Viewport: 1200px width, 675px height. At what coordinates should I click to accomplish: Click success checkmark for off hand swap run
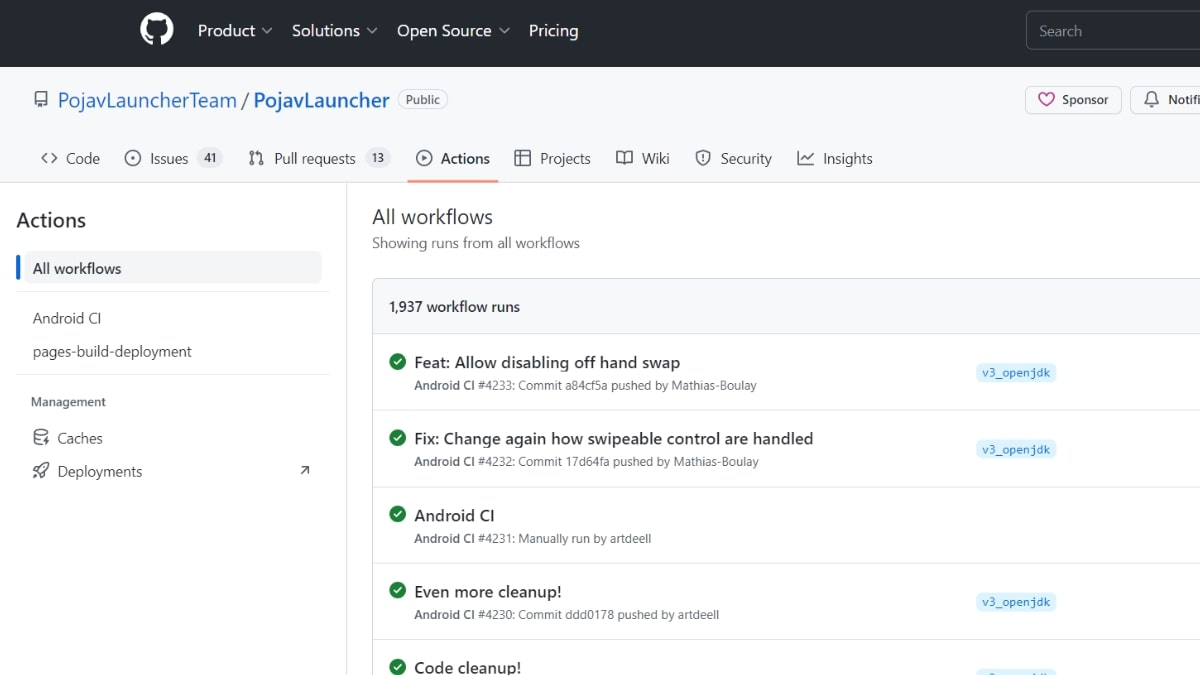coord(397,362)
